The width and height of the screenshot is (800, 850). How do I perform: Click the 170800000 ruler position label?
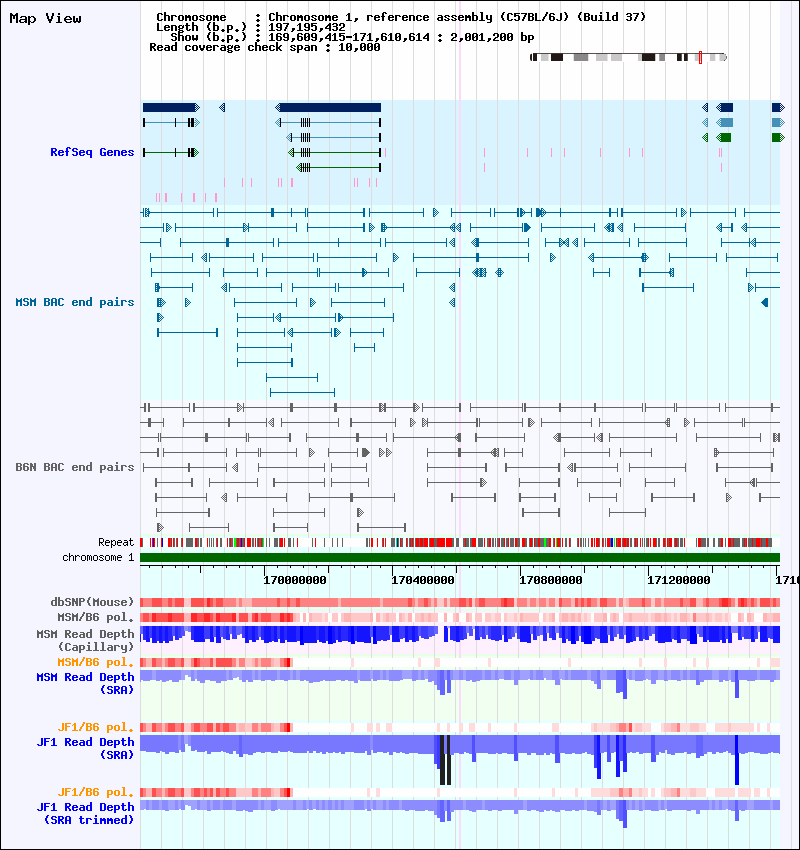point(551,580)
